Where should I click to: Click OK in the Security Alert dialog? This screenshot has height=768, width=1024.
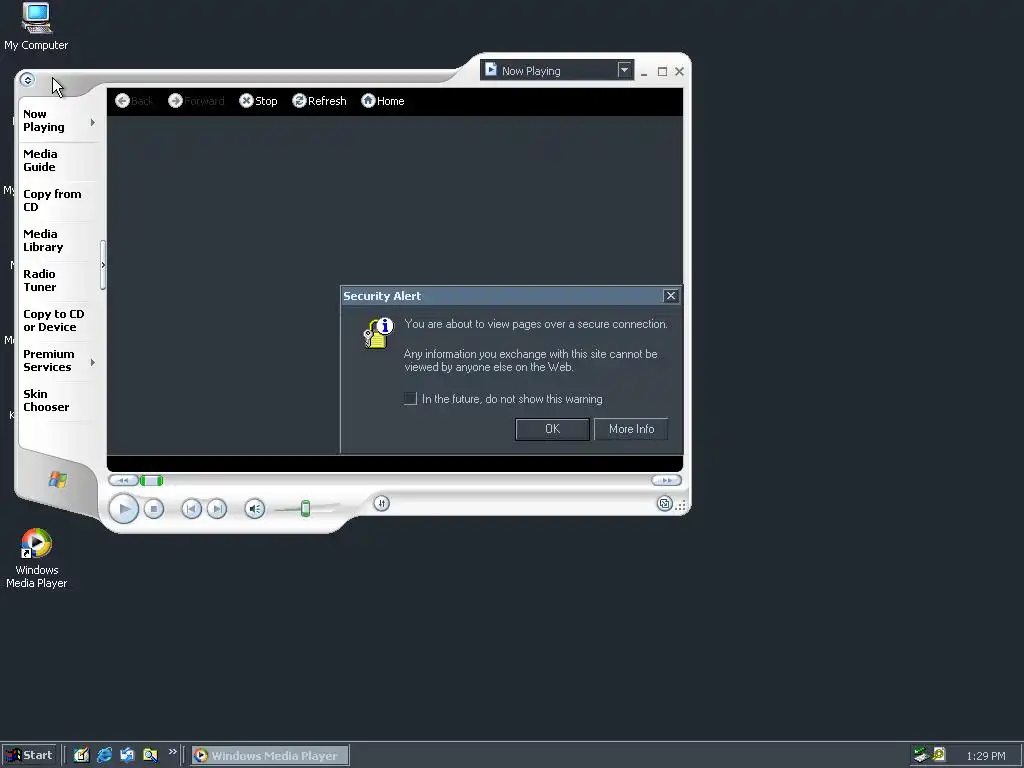coord(552,429)
